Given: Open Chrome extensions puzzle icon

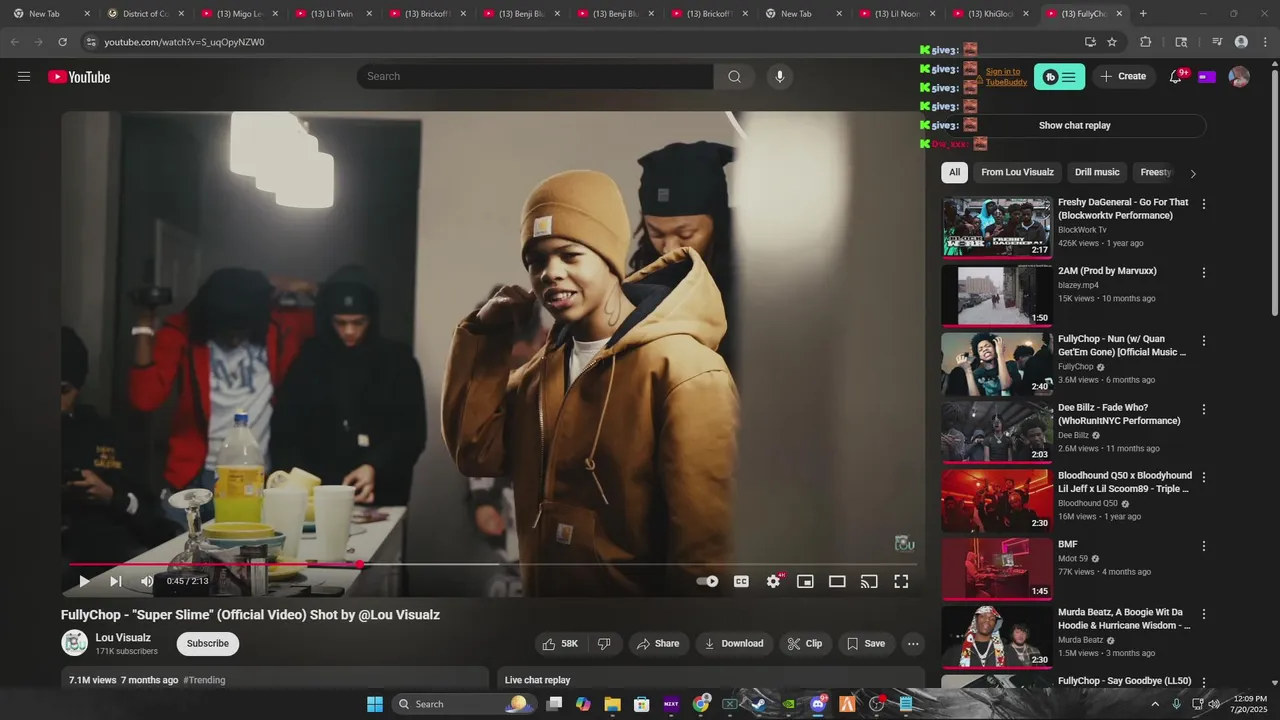Looking at the screenshot, I should point(1146,42).
